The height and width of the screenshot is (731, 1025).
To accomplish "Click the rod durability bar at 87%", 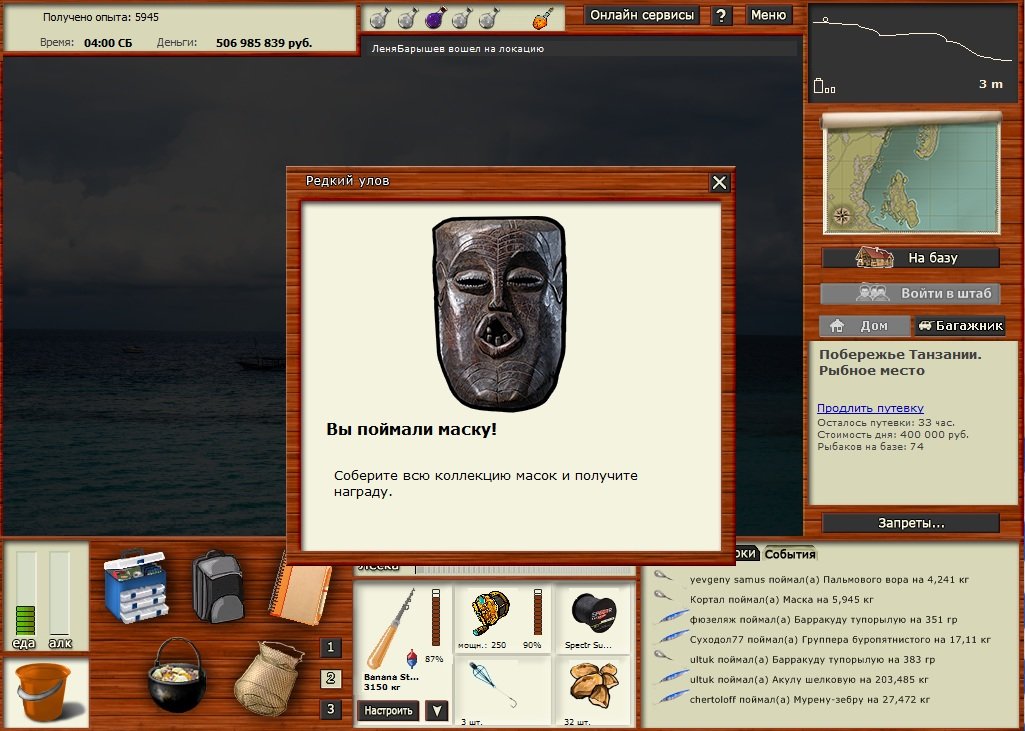I will (436, 617).
